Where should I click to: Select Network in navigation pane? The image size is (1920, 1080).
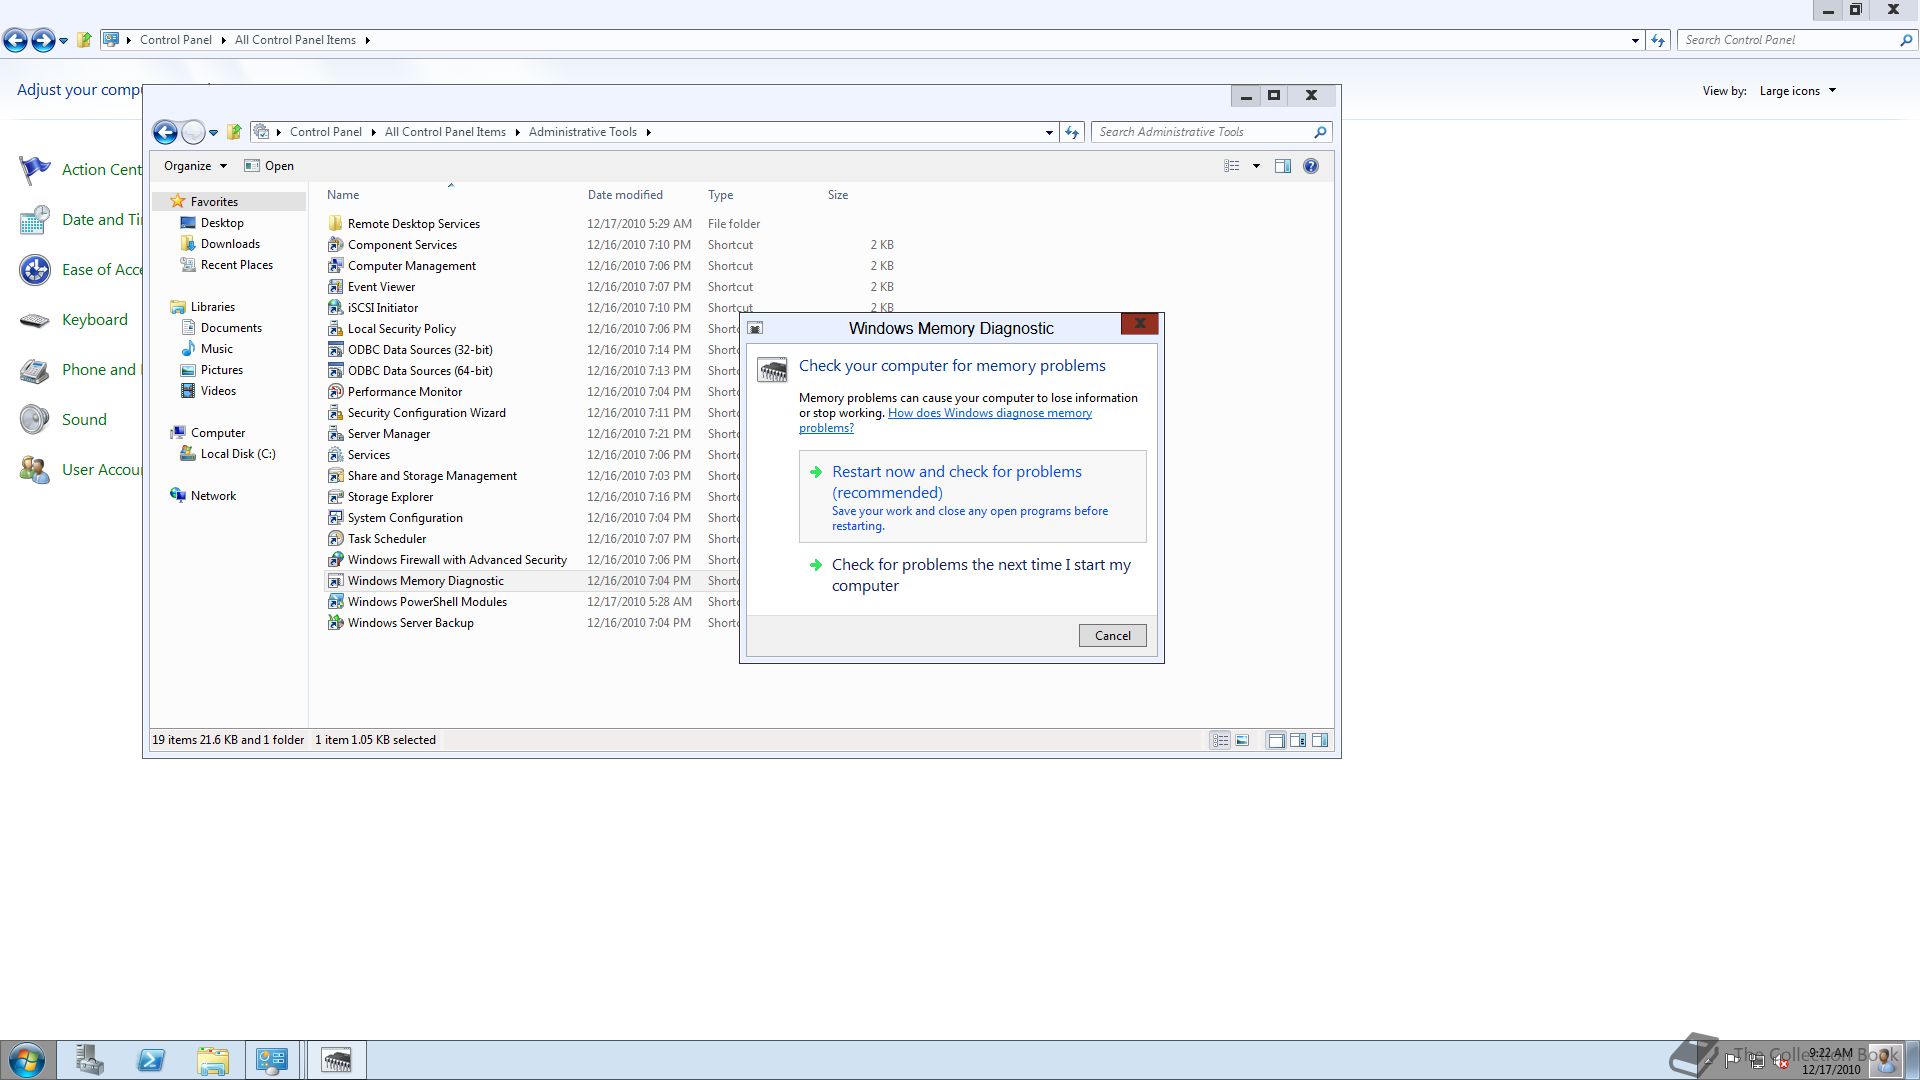coord(213,496)
